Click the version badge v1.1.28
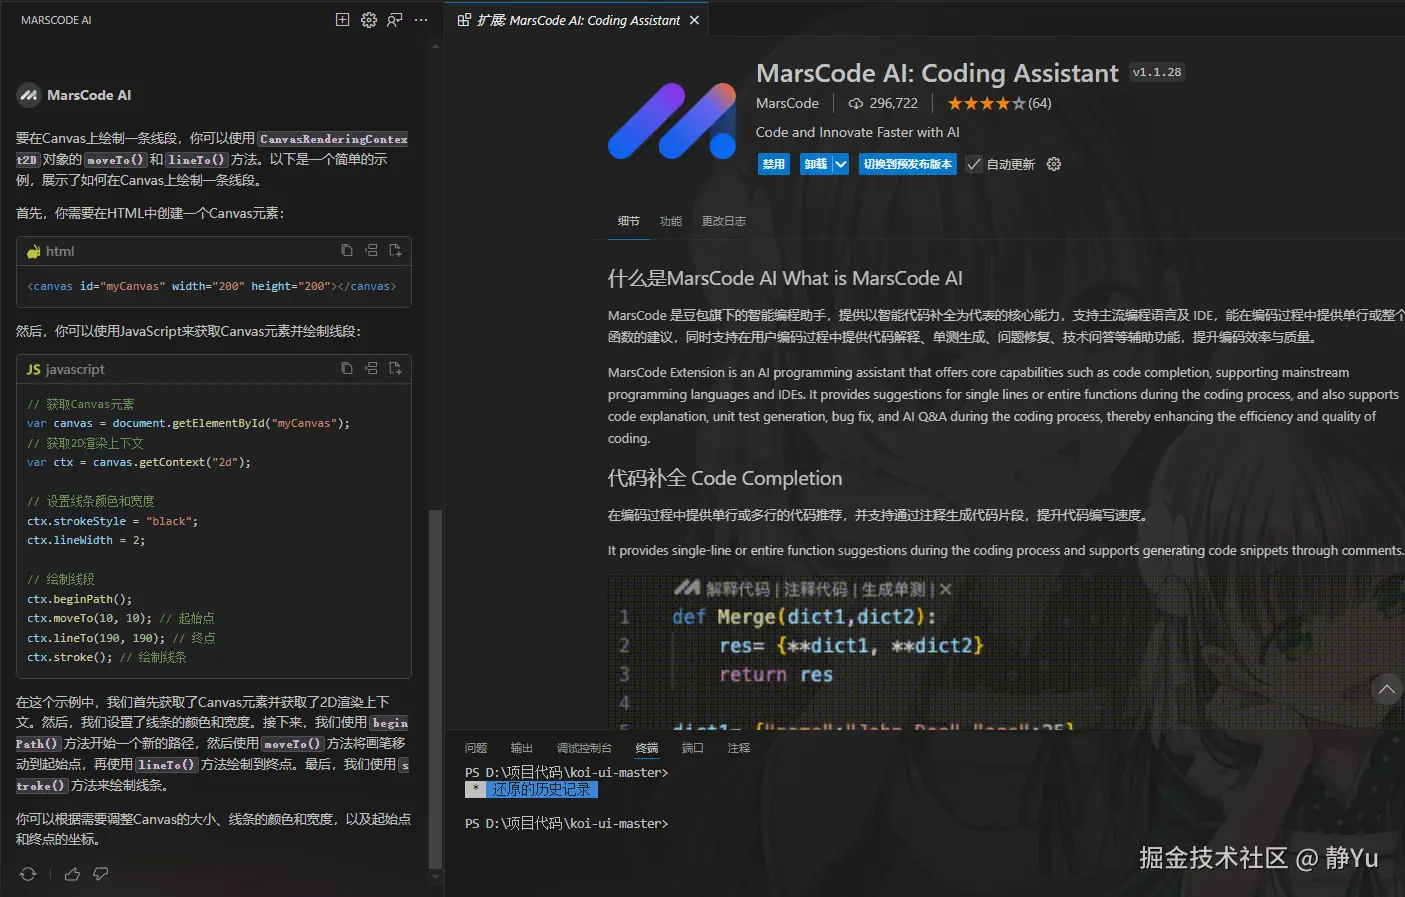The image size is (1405, 897). coord(1157,72)
